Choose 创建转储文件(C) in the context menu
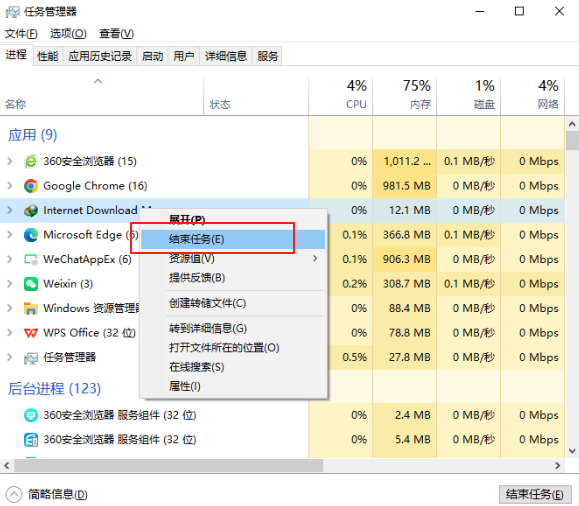Viewport: 579px width, 506px height. click(233, 303)
